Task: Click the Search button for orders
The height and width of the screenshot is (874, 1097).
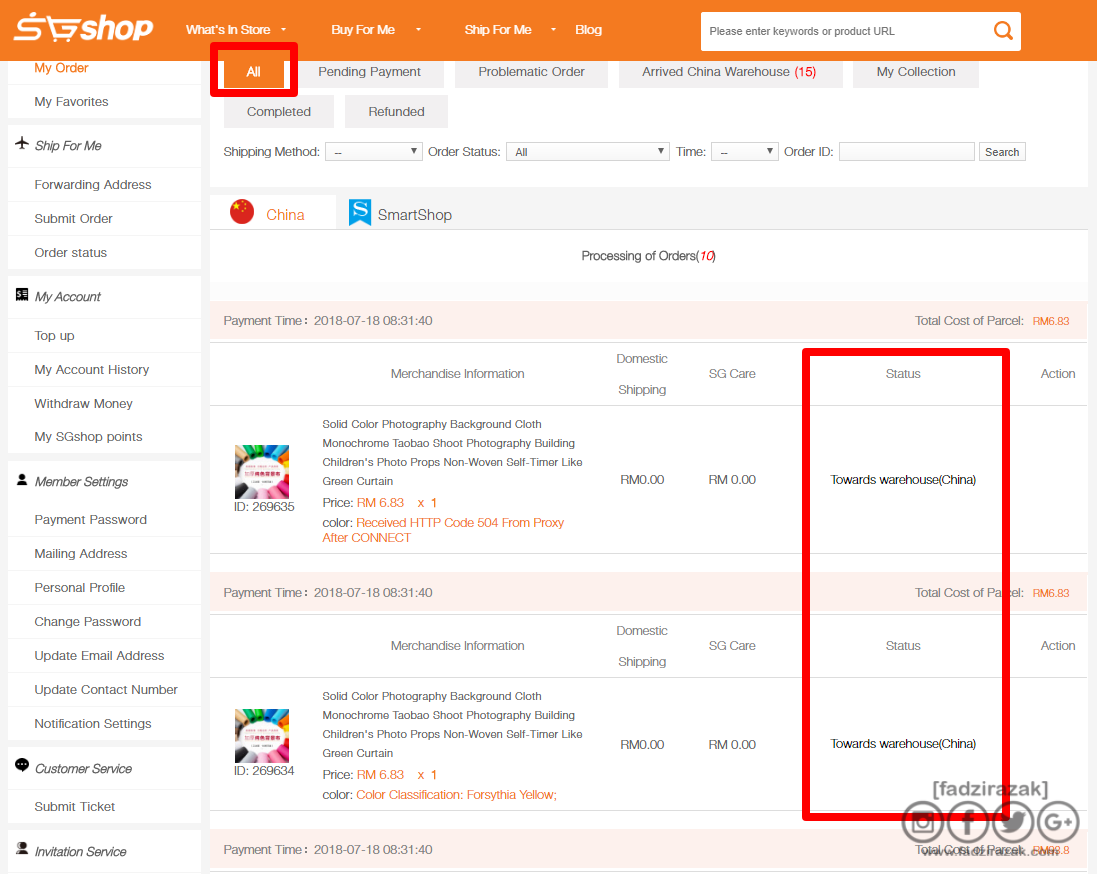Action: click(1002, 152)
